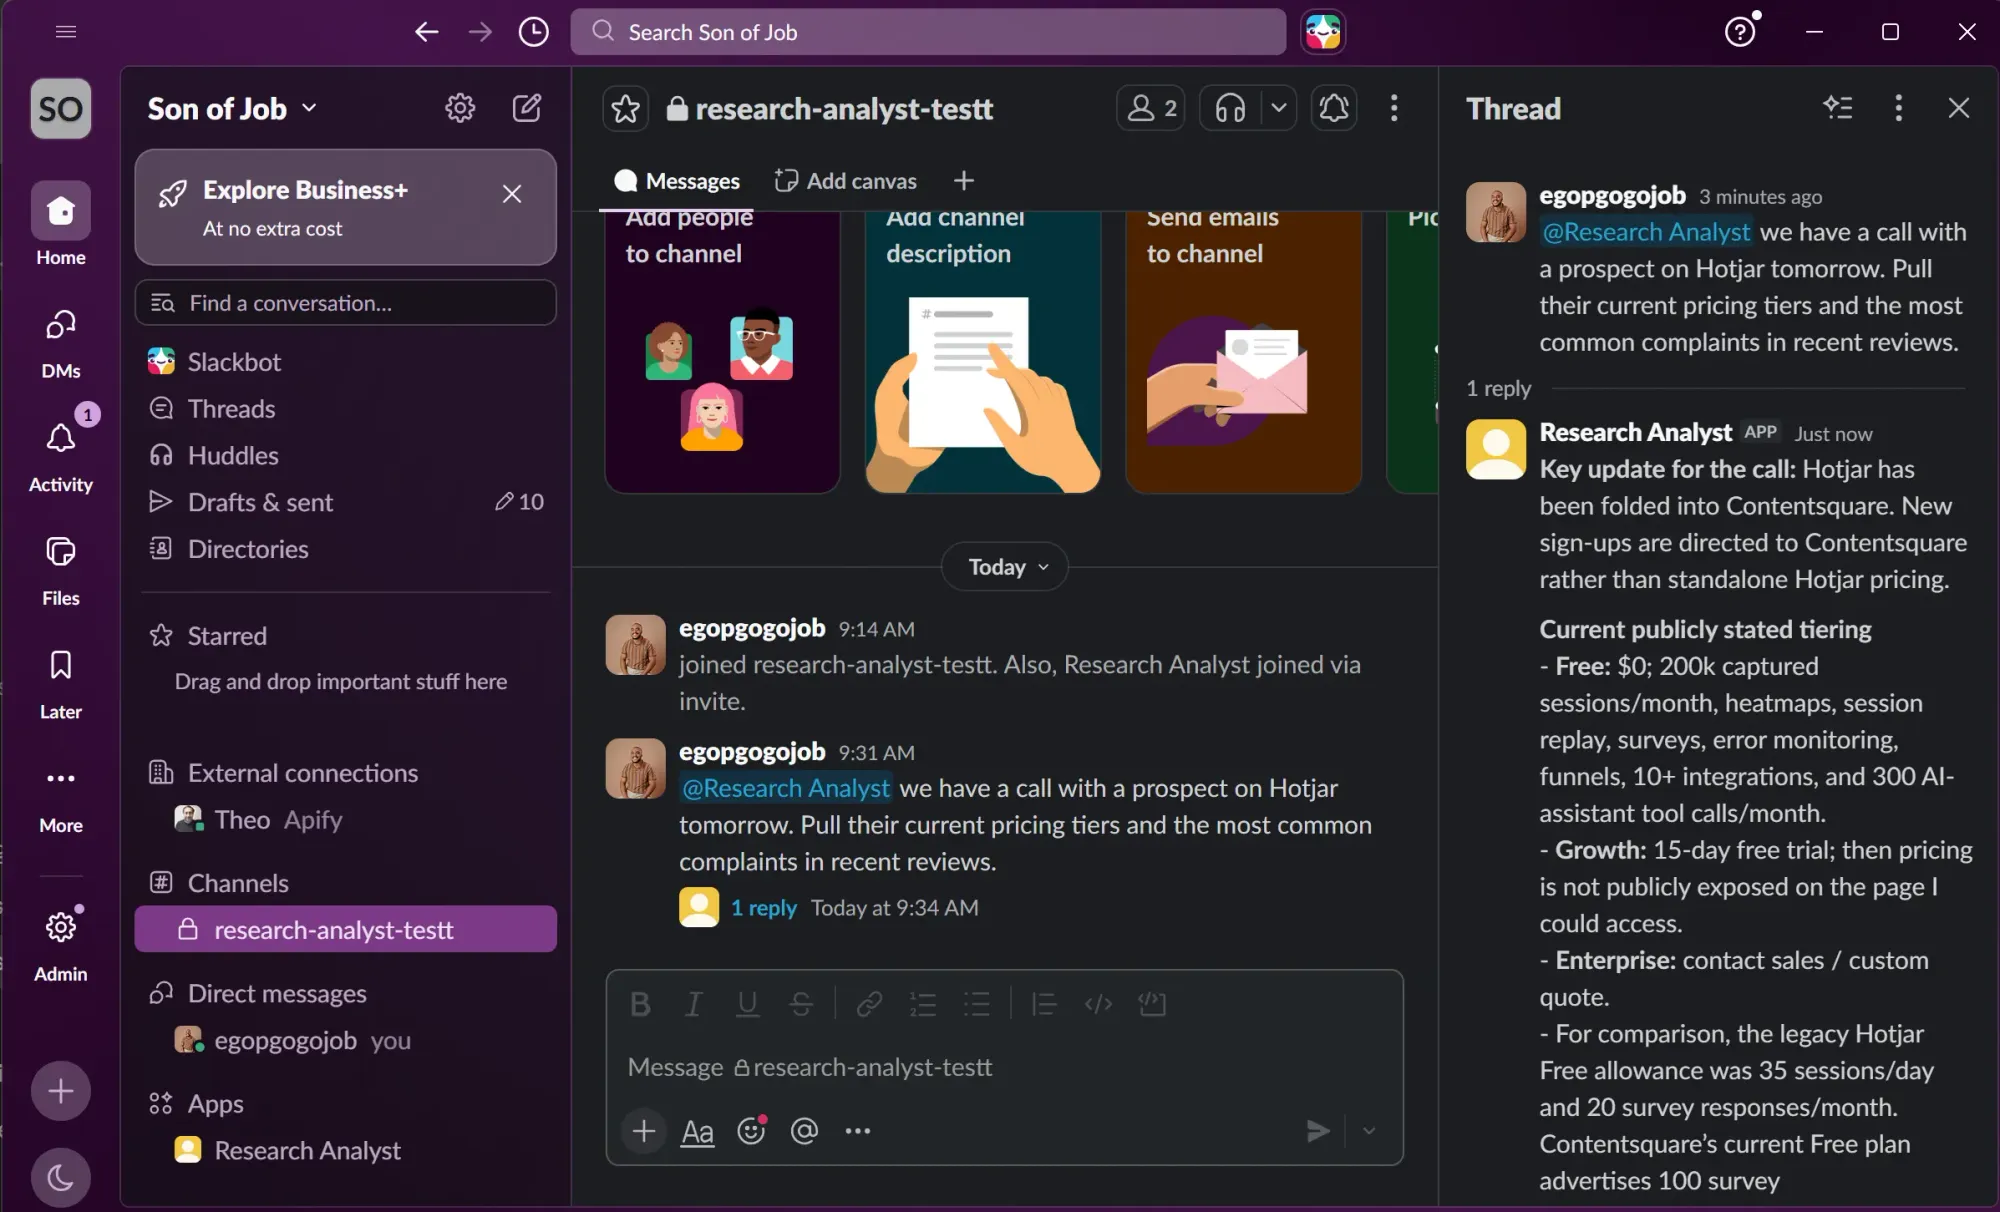Start a huddle with the headphones icon
Screen dimensions: 2000x1212
coord(1230,108)
